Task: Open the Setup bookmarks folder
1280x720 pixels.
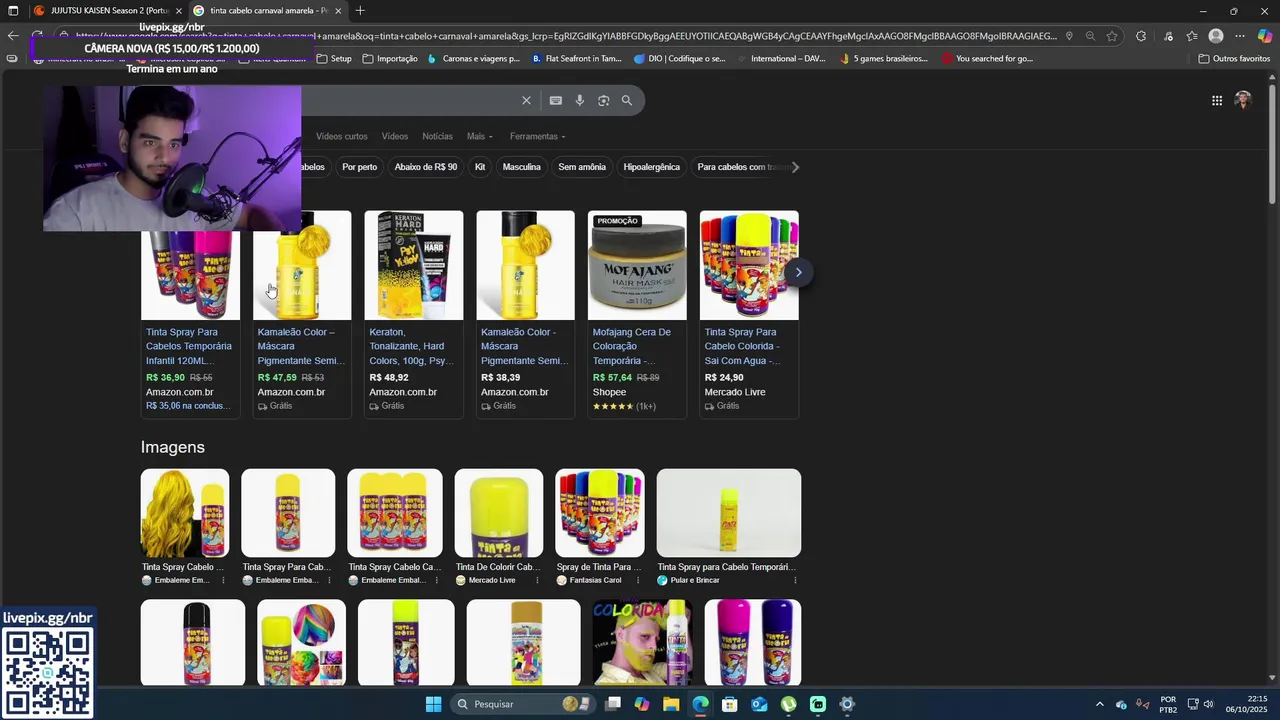Action: pyautogui.click(x=334, y=58)
